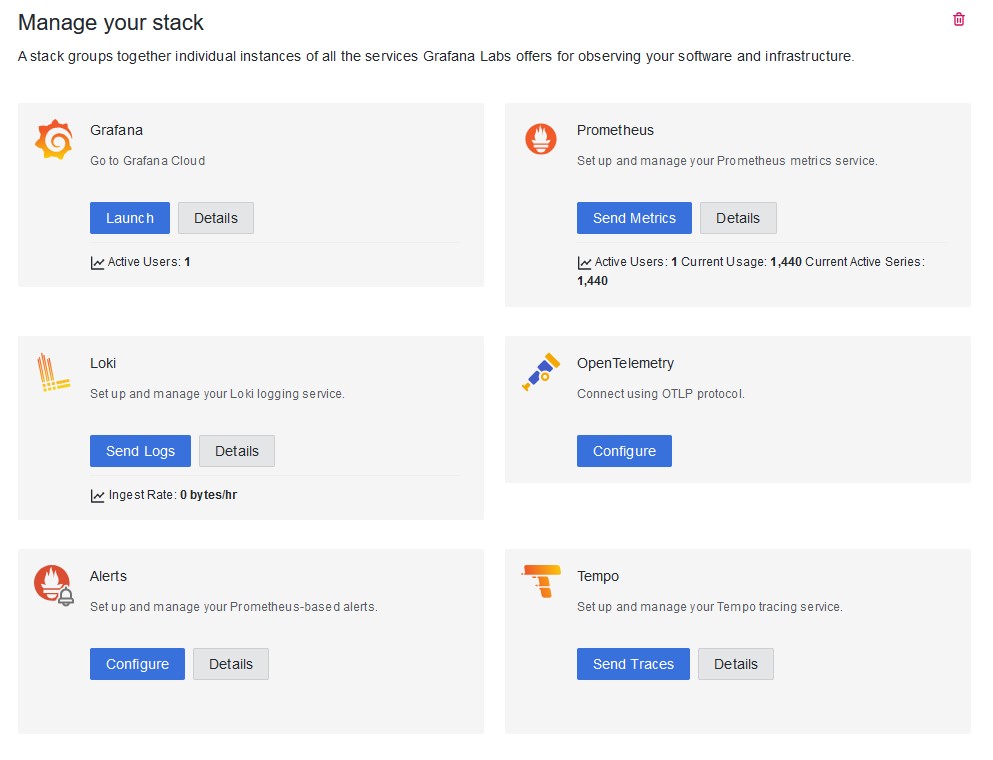Viewport: 993px width, 760px height.
Task: Click the delete stack trash icon
Action: click(958, 19)
